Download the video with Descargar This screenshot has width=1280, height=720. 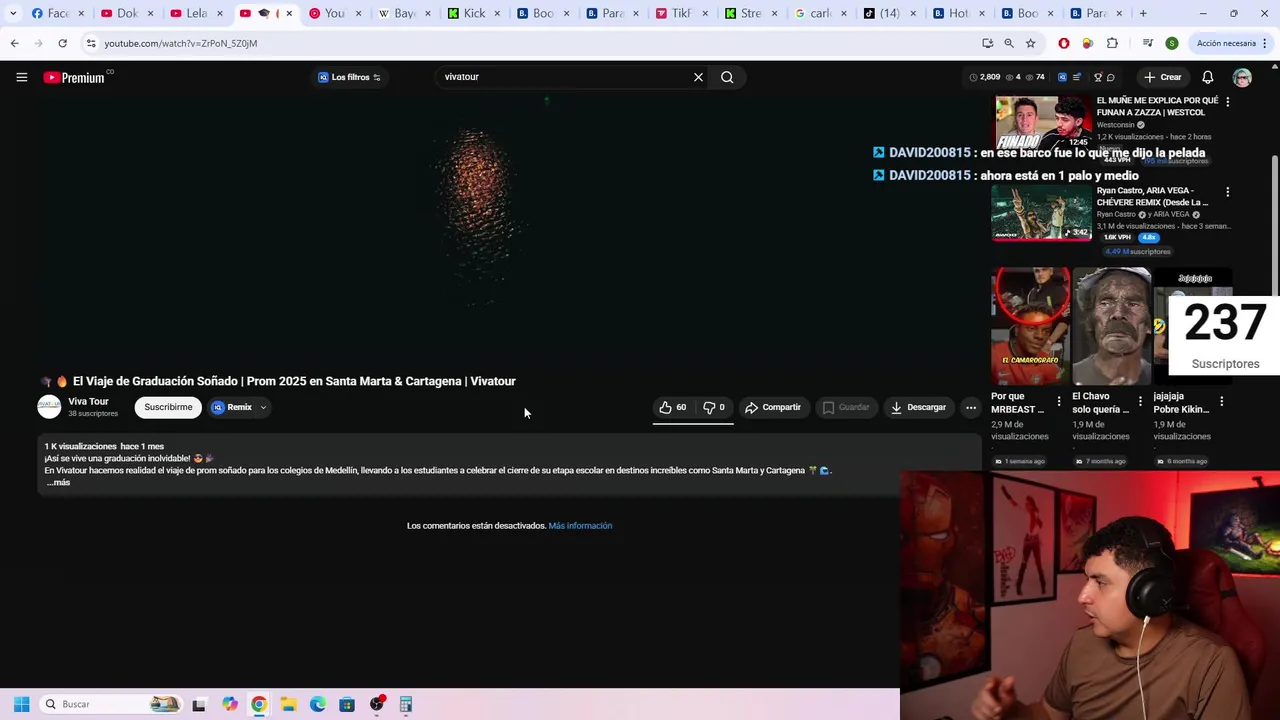coord(918,407)
